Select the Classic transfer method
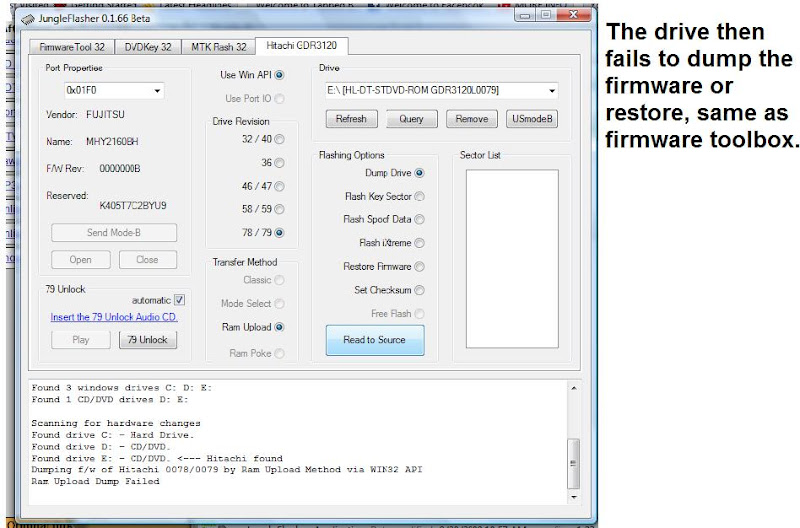Viewport: 800px width, 528px height. click(x=279, y=280)
